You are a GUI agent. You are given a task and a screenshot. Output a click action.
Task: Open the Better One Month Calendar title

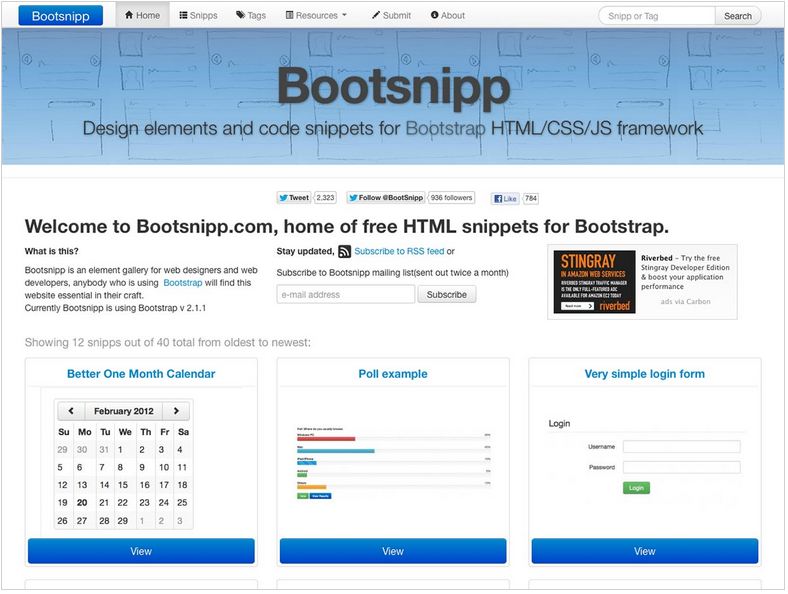(x=141, y=374)
